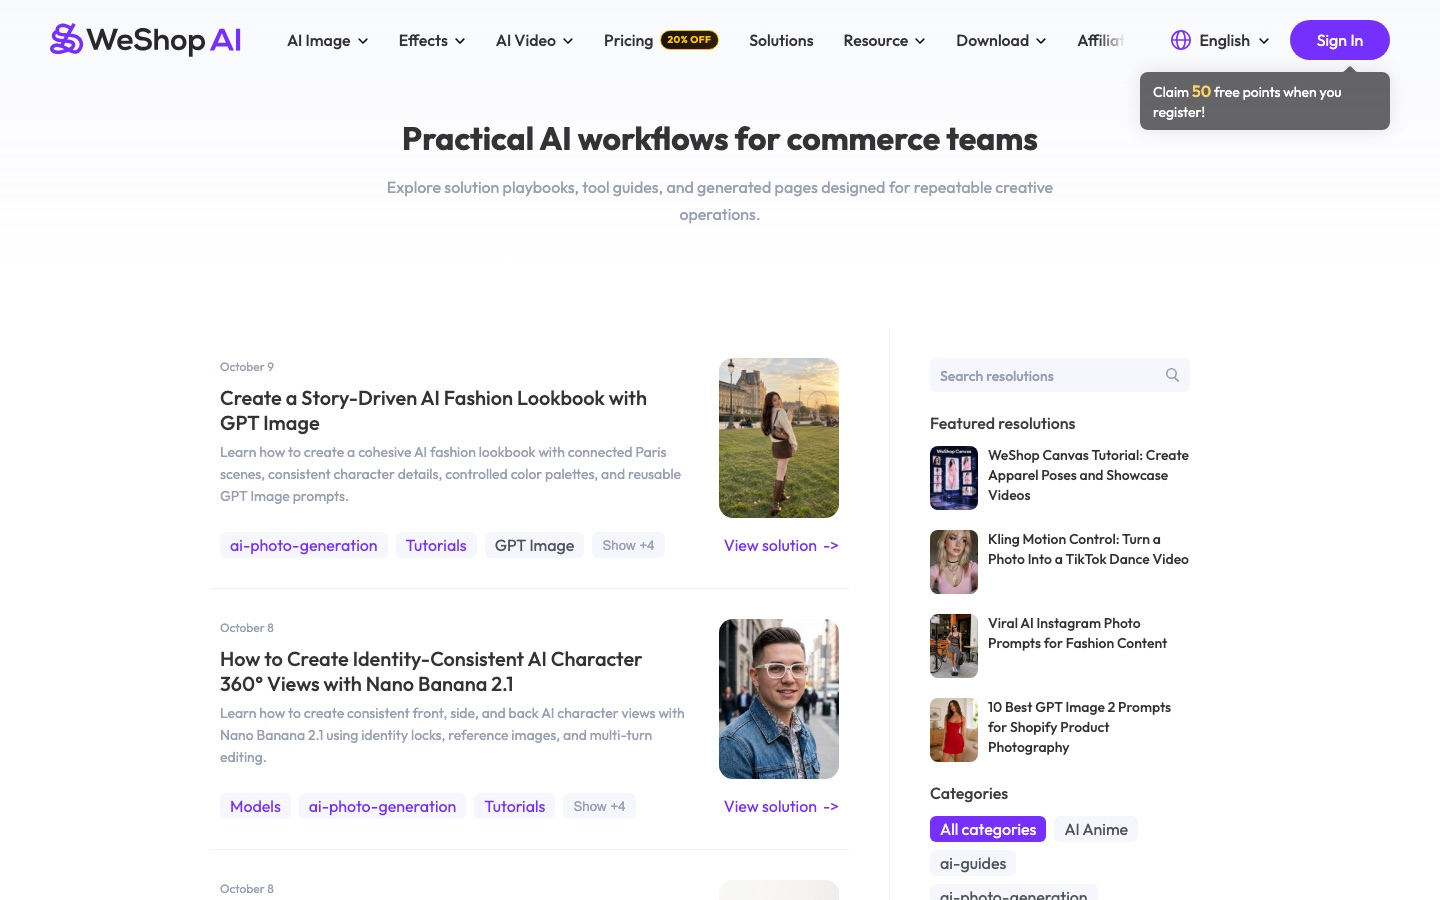Open WeShop Canvas Tutorial featured link

coord(1088,475)
